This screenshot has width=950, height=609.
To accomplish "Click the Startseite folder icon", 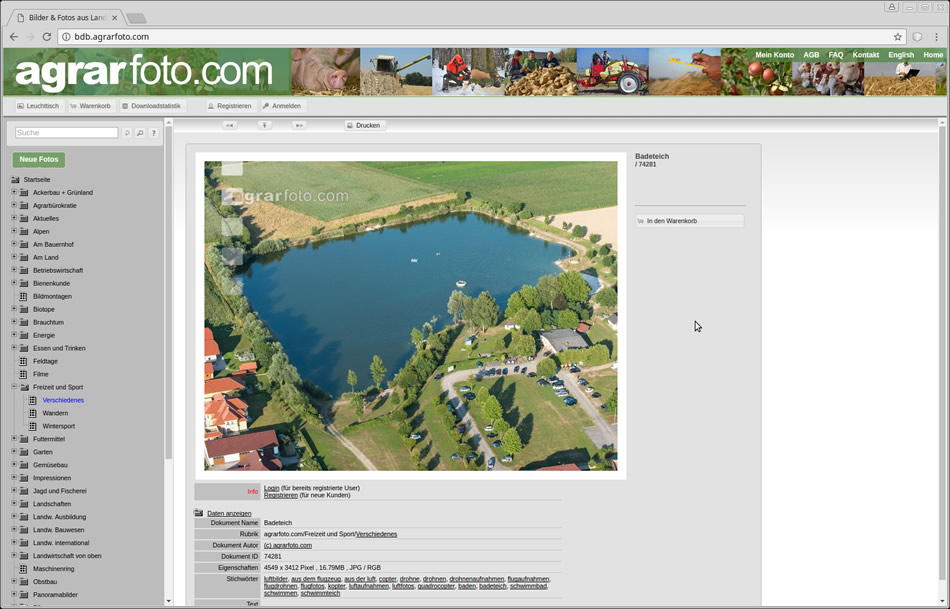I will 15,180.
